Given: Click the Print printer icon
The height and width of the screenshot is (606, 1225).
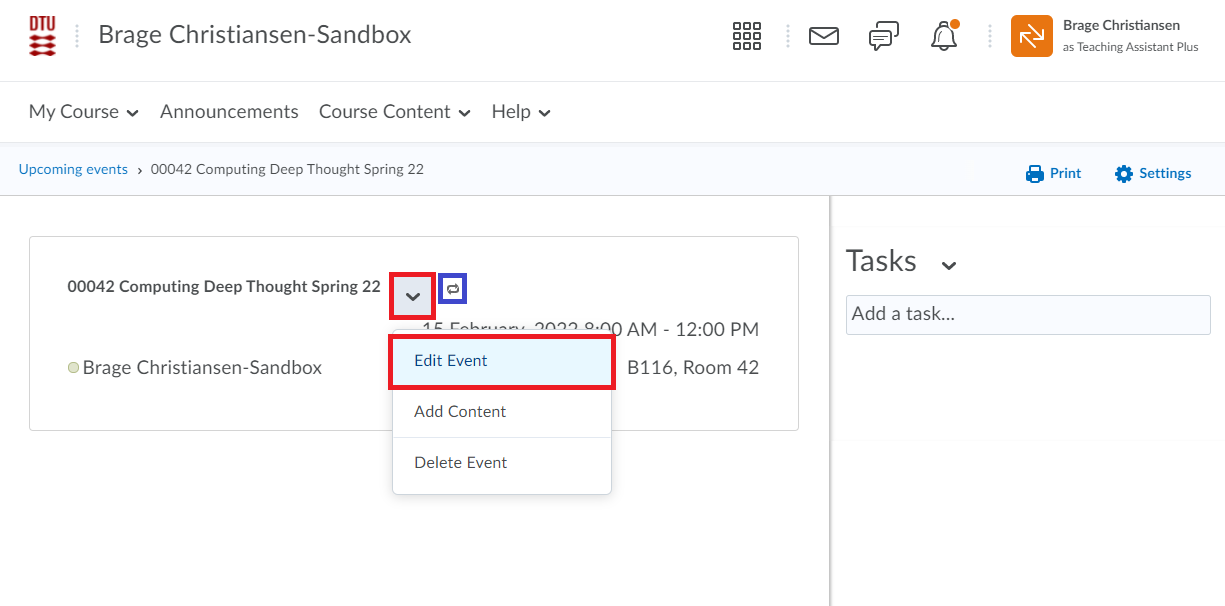Looking at the screenshot, I should [1035, 174].
